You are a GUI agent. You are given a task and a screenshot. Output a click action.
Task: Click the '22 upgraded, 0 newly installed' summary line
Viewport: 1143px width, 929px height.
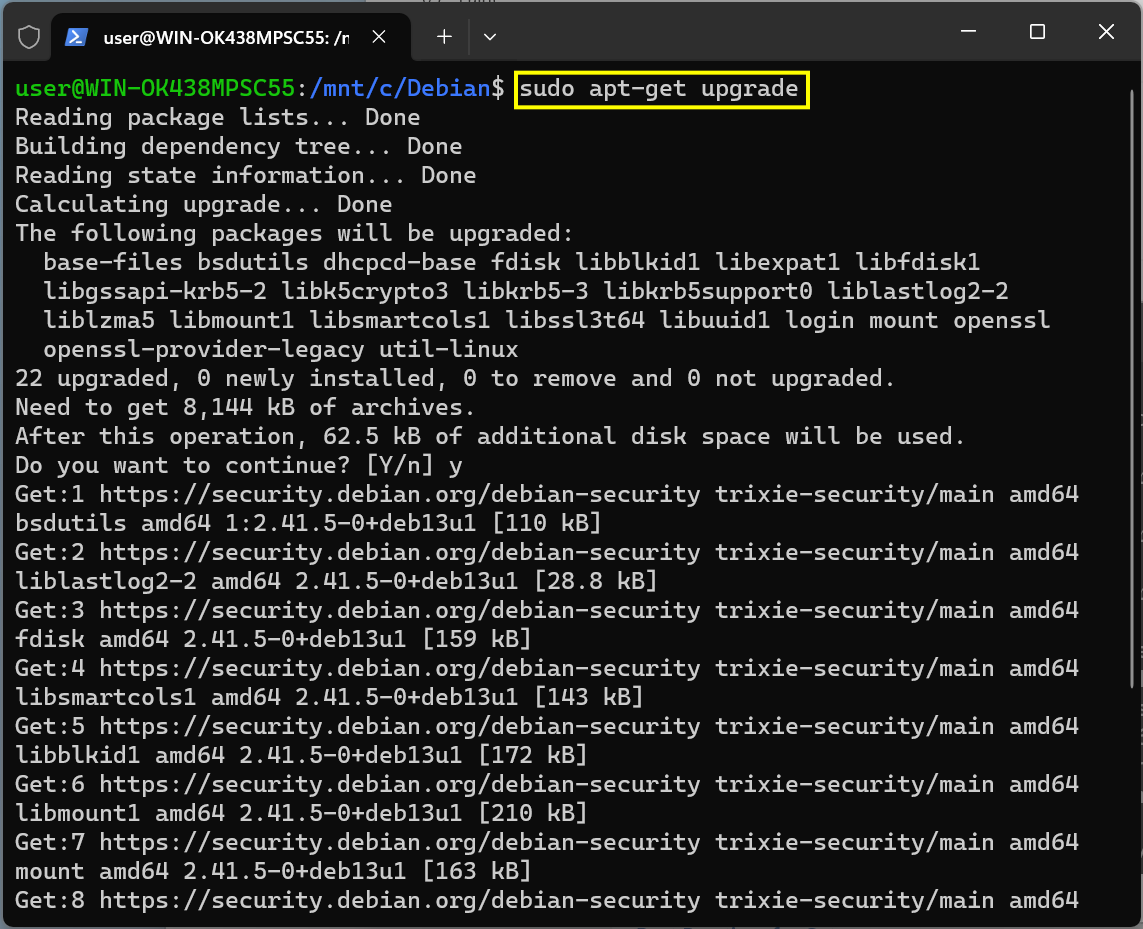point(455,378)
